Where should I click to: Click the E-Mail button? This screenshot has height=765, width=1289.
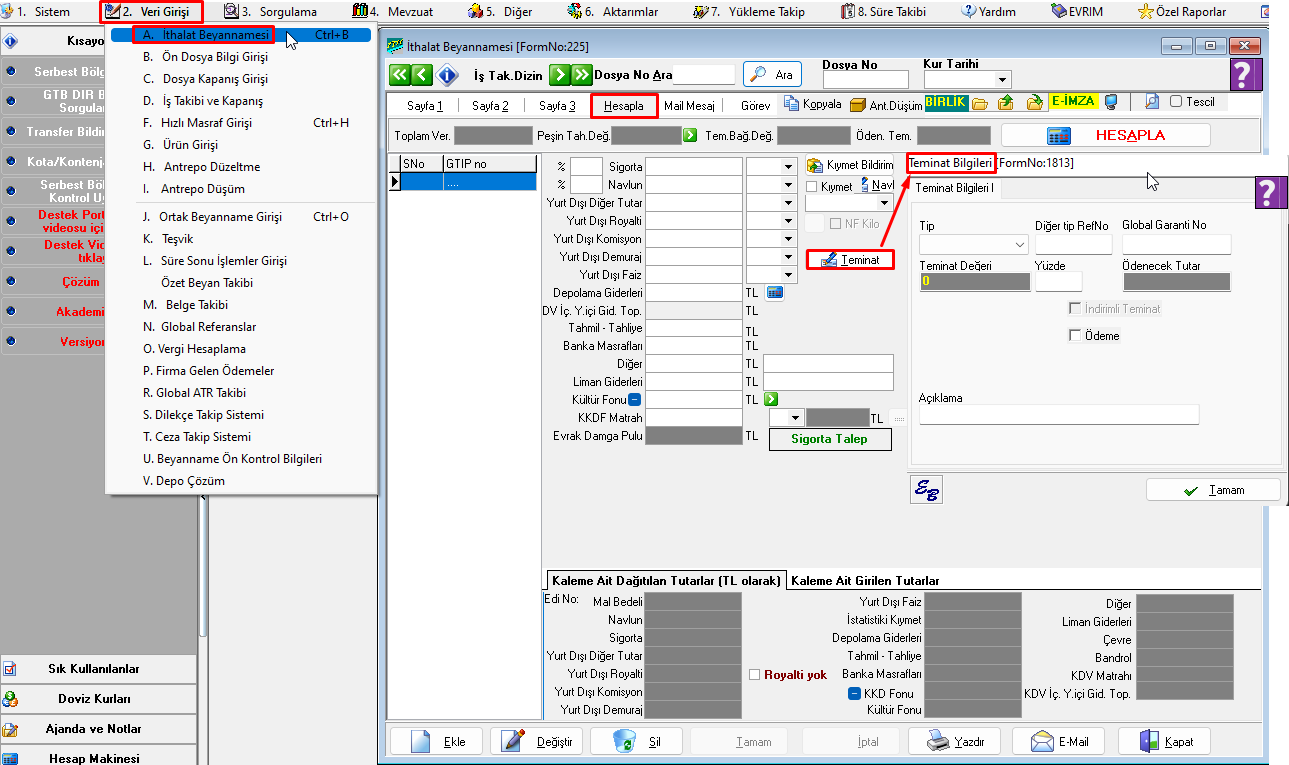point(1060,741)
